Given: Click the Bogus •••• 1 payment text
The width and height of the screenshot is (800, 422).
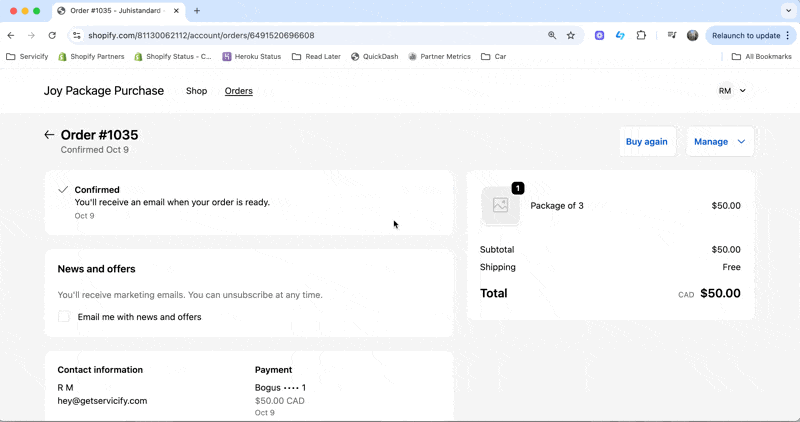Looking at the screenshot, I should (x=280, y=388).
